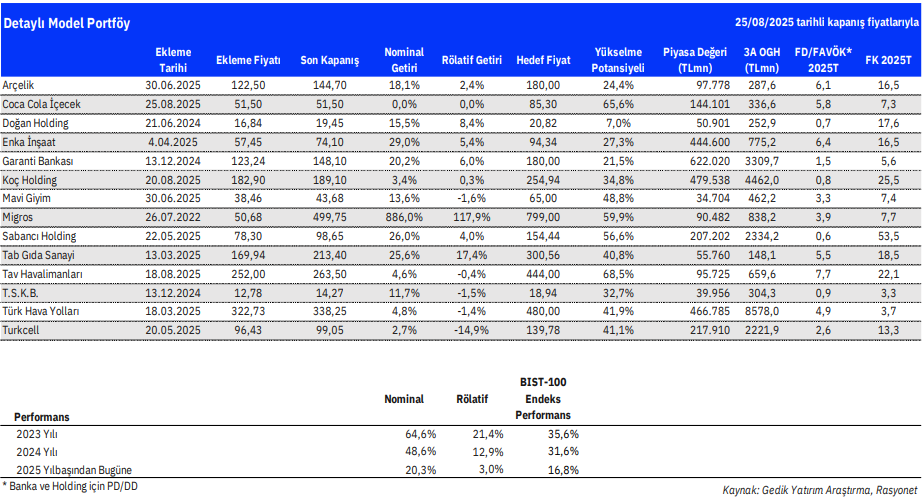Viewport: 923px width, 504px height.
Task: Click the Banka ve Holding footnote text
Action: pyautogui.click(x=73, y=486)
